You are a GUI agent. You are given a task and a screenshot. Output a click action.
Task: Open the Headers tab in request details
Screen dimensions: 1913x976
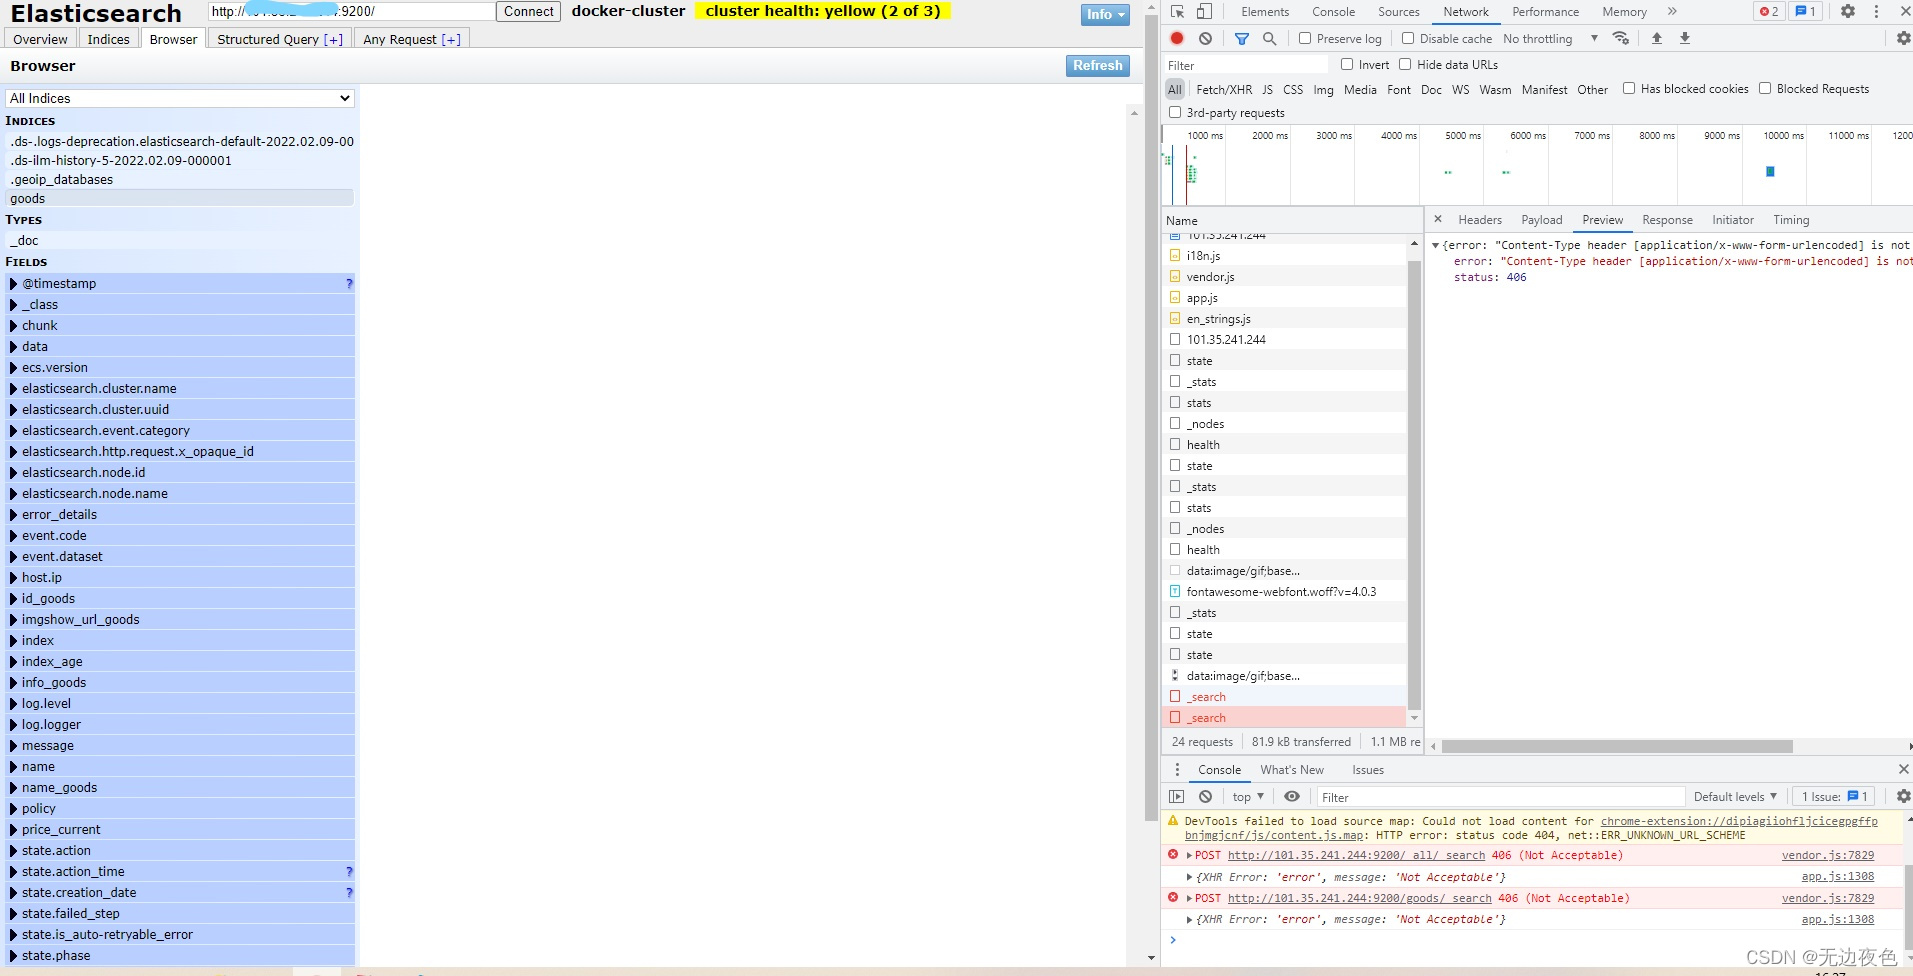coord(1480,219)
